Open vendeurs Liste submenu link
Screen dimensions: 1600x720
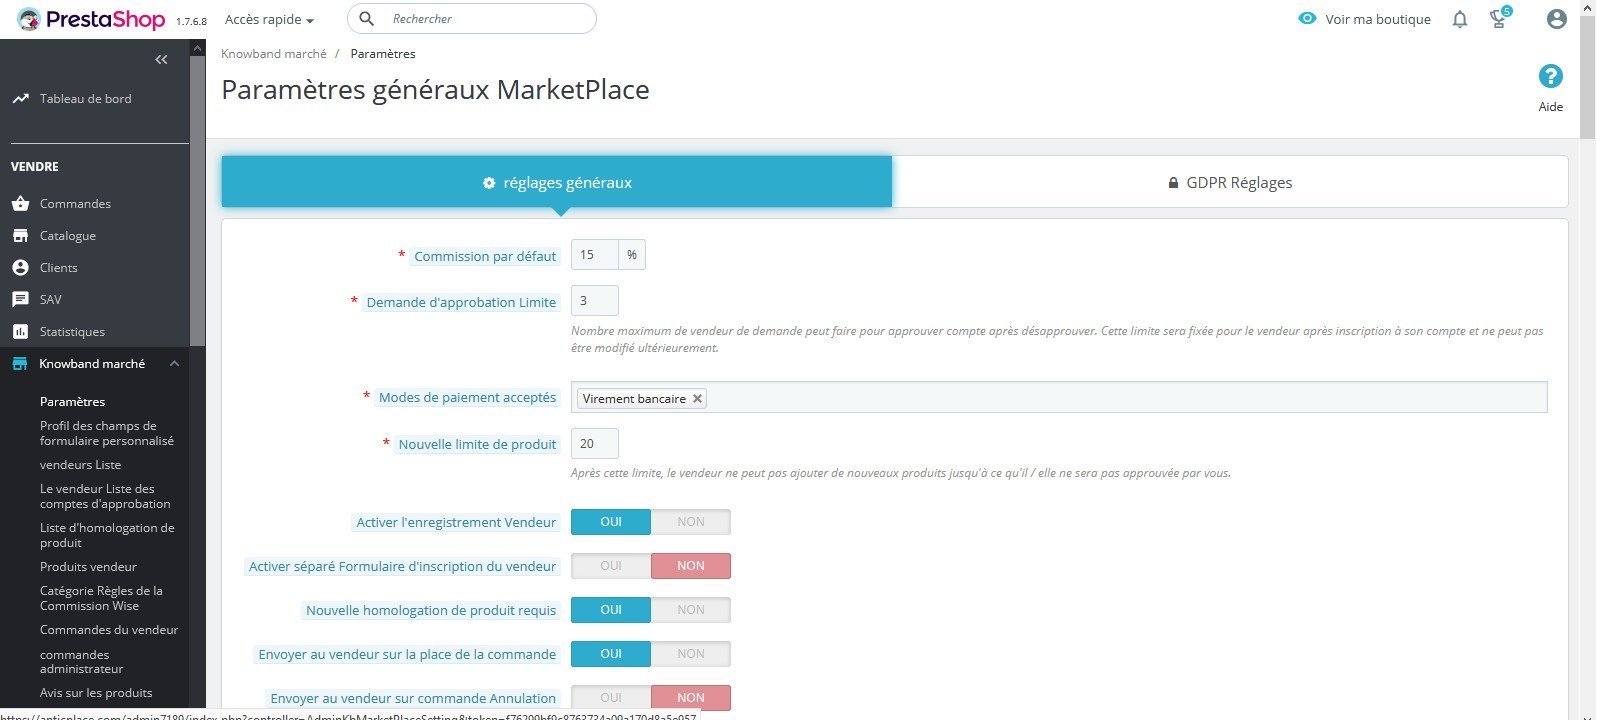(x=80, y=465)
